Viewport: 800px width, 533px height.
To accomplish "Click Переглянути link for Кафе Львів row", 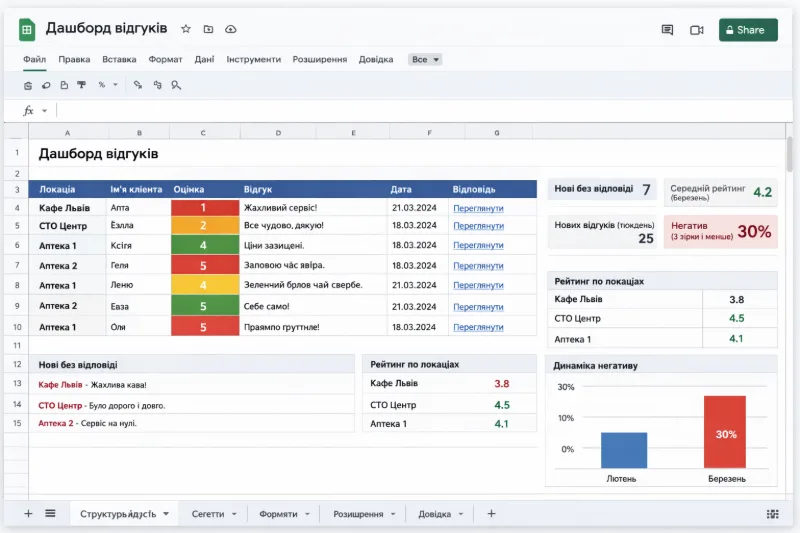I will pyautogui.click(x=478, y=208).
